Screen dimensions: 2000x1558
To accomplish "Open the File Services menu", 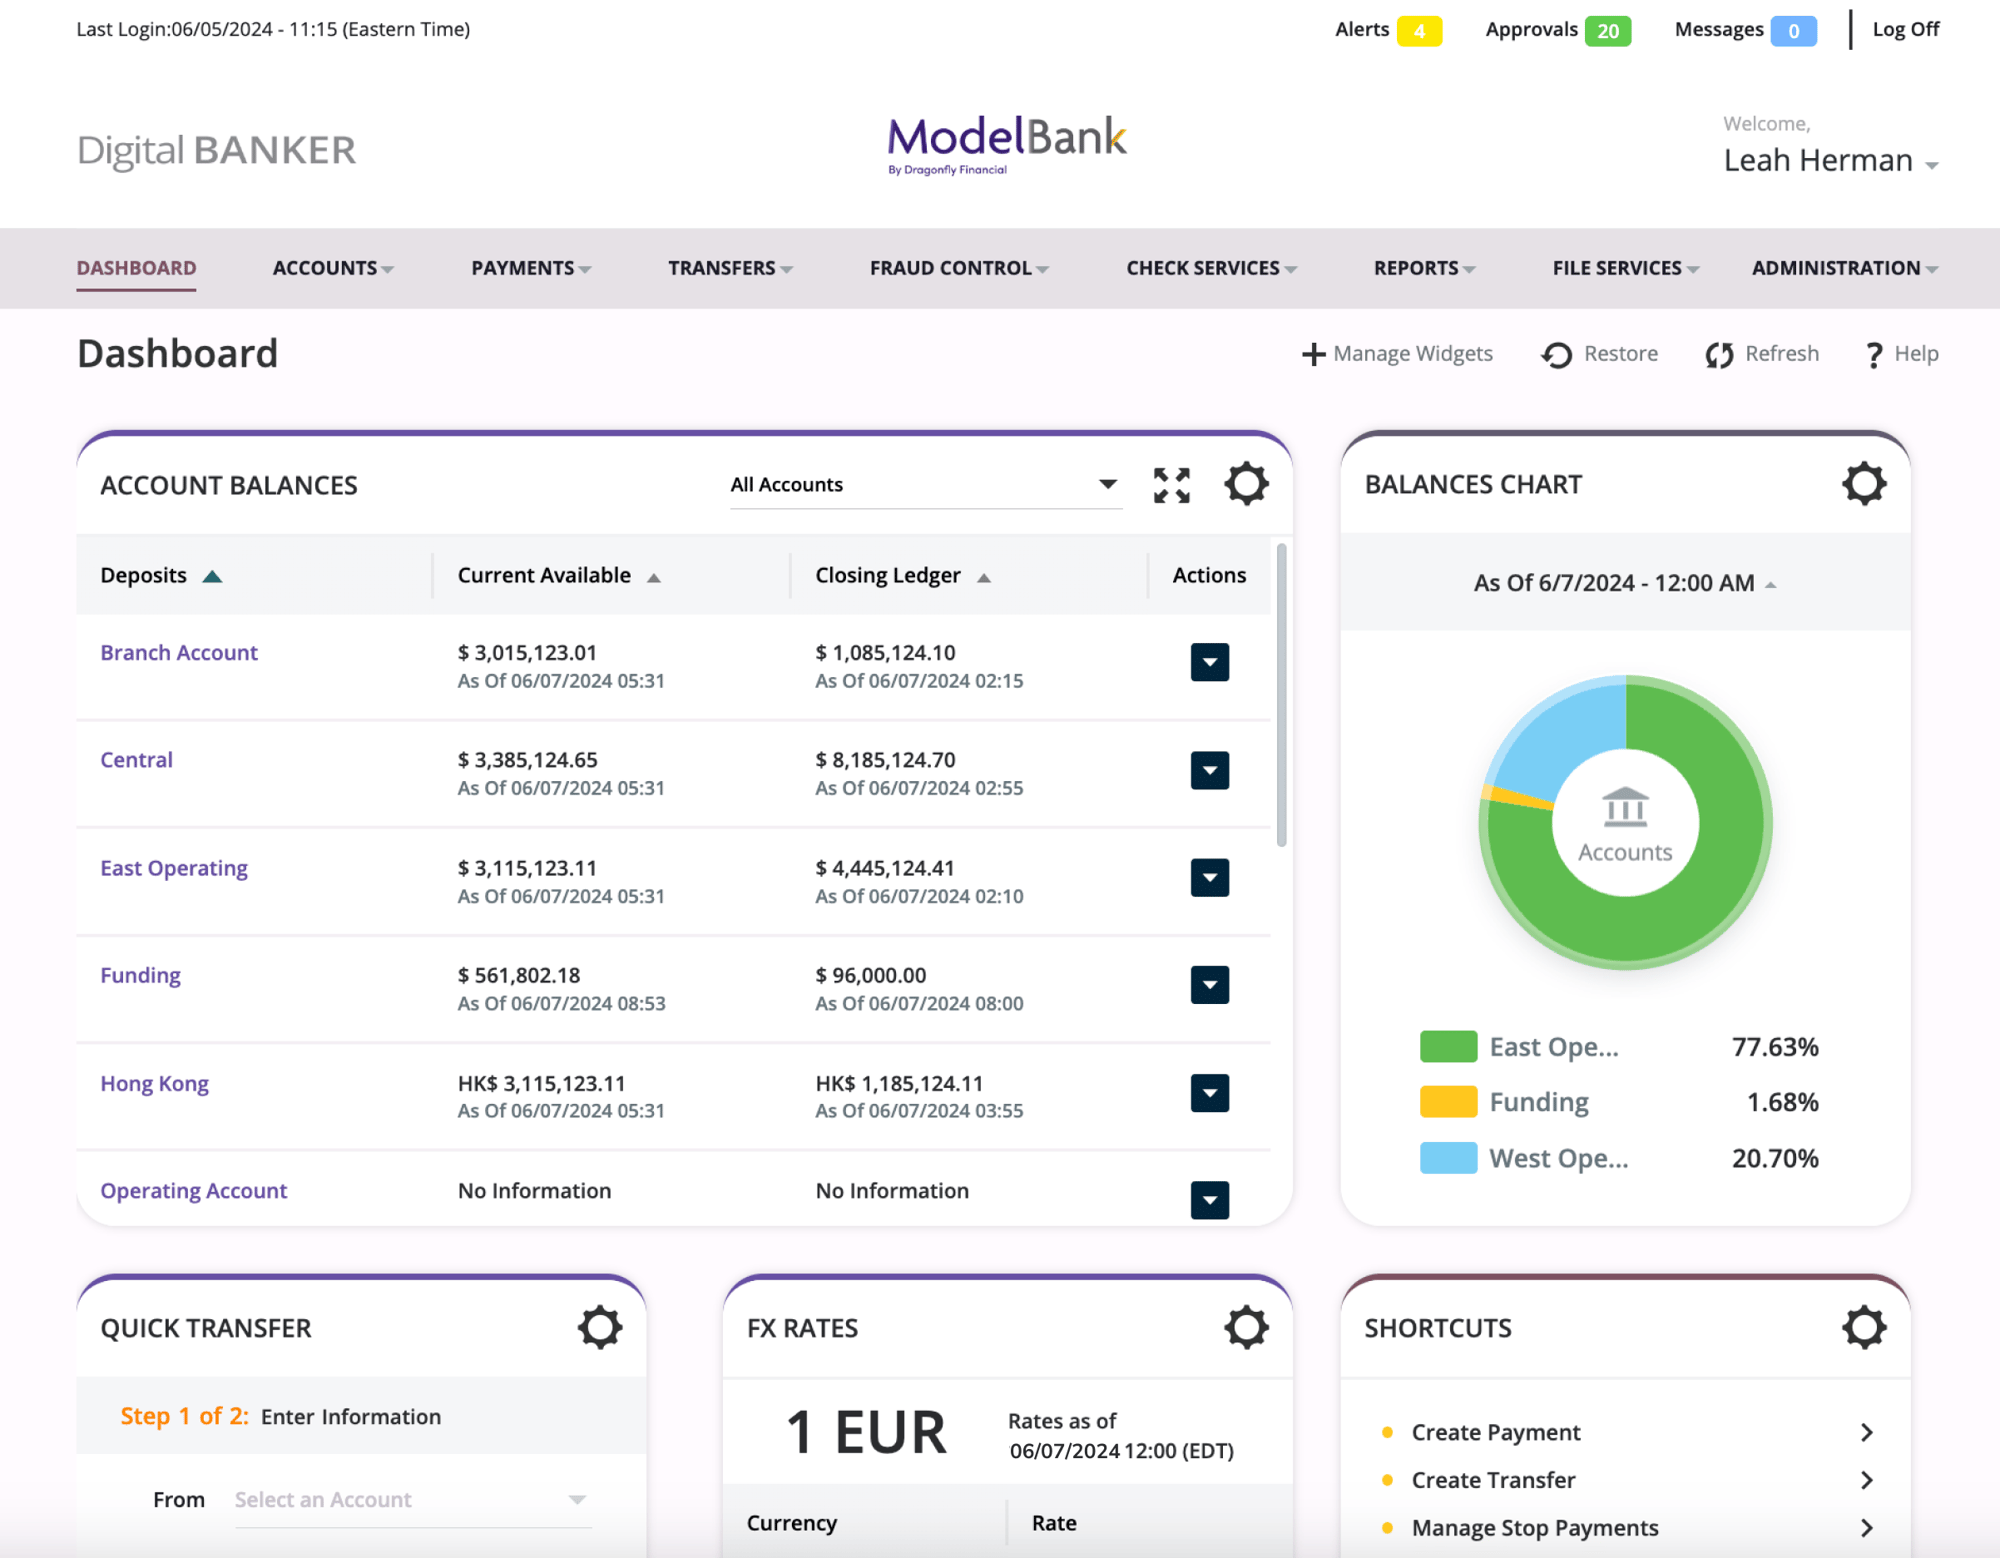I will tap(1625, 268).
